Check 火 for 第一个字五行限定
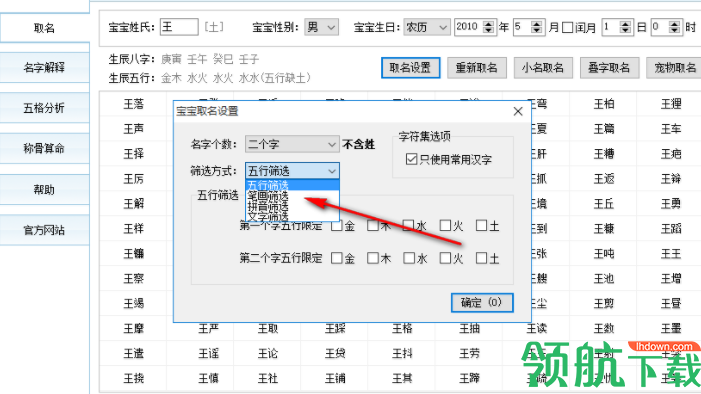The height and width of the screenshot is (394, 701). pos(445,226)
